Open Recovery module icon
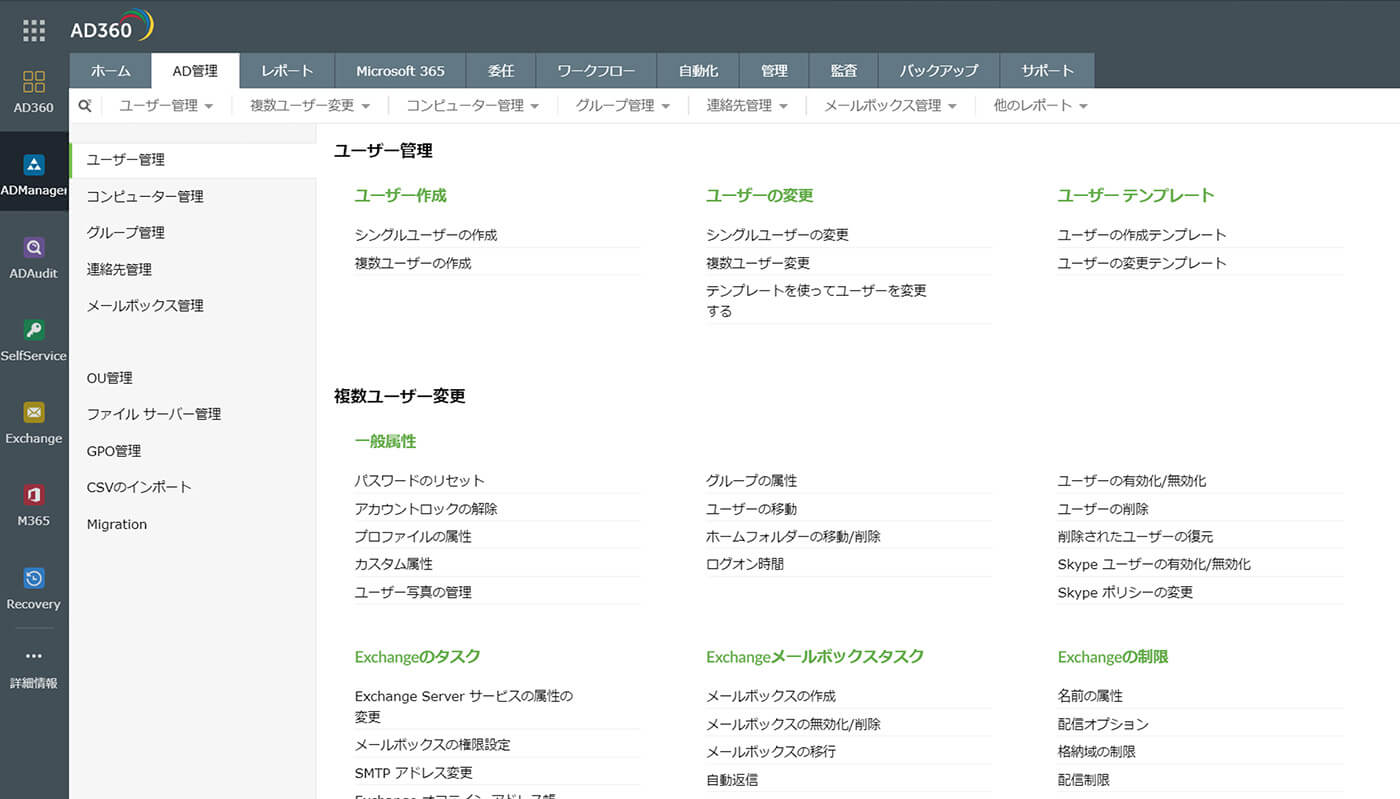The width and height of the screenshot is (1400, 799). click(x=34, y=578)
